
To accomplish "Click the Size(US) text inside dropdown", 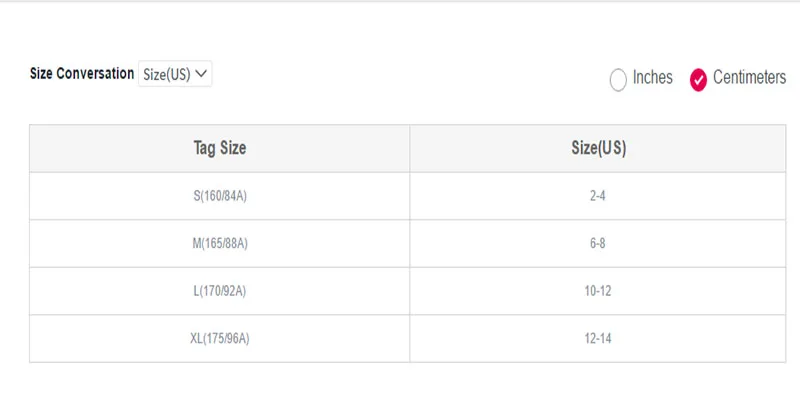I will [x=166, y=74].
